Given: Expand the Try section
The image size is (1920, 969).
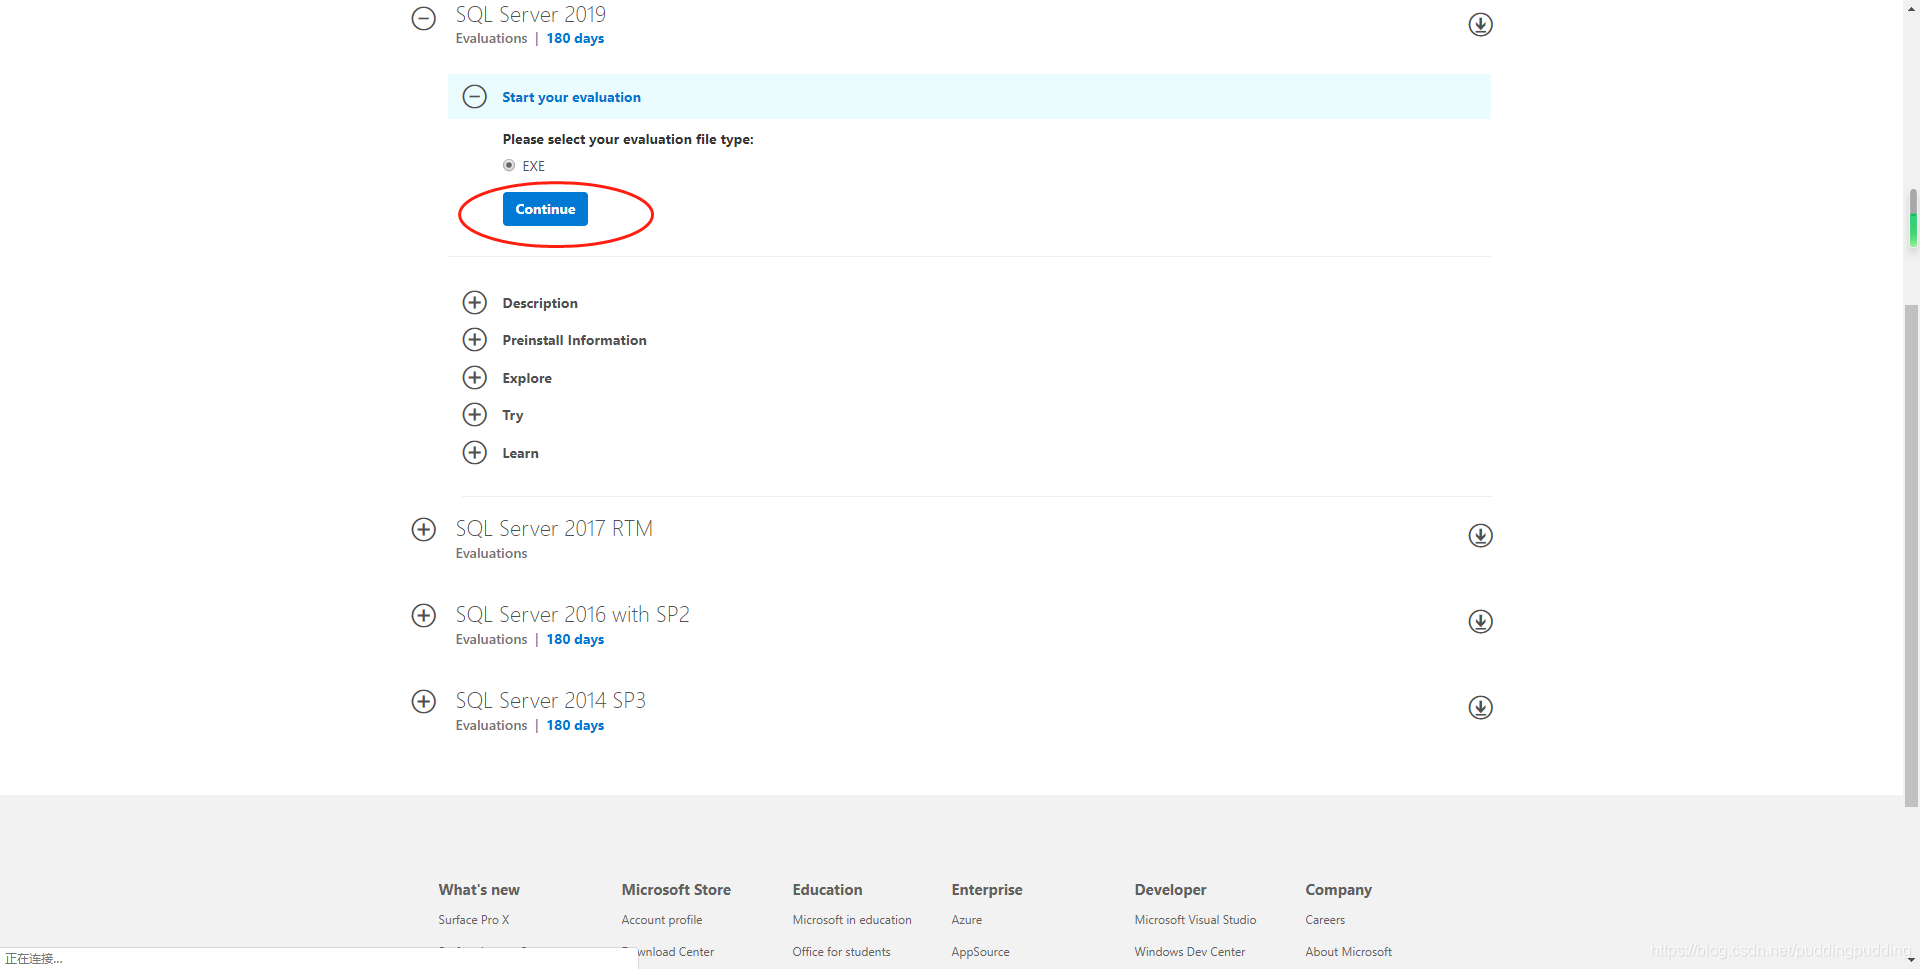Looking at the screenshot, I should click(475, 415).
